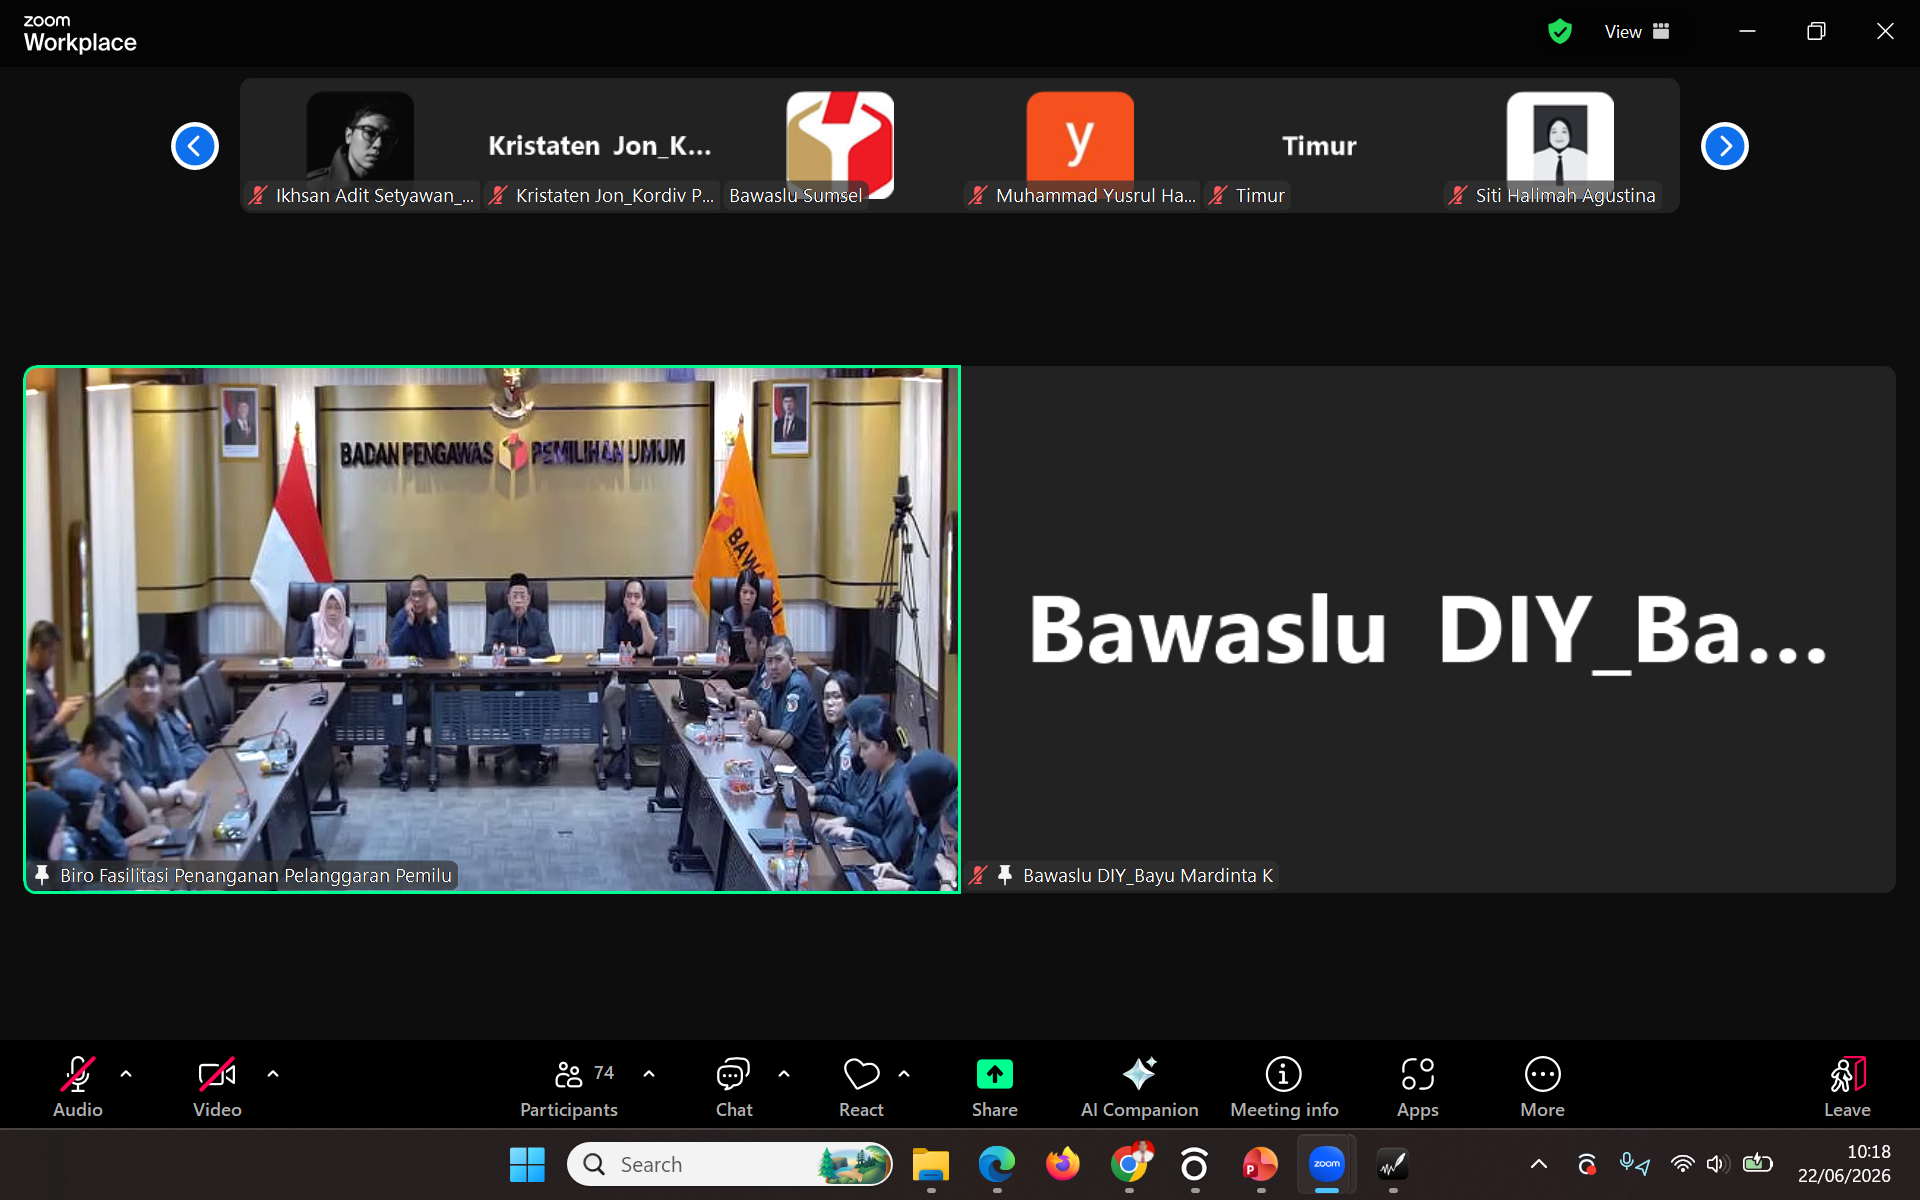The image size is (1920, 1200).
Task: Open volume speaker icon
Action: pos(1717,1164)
